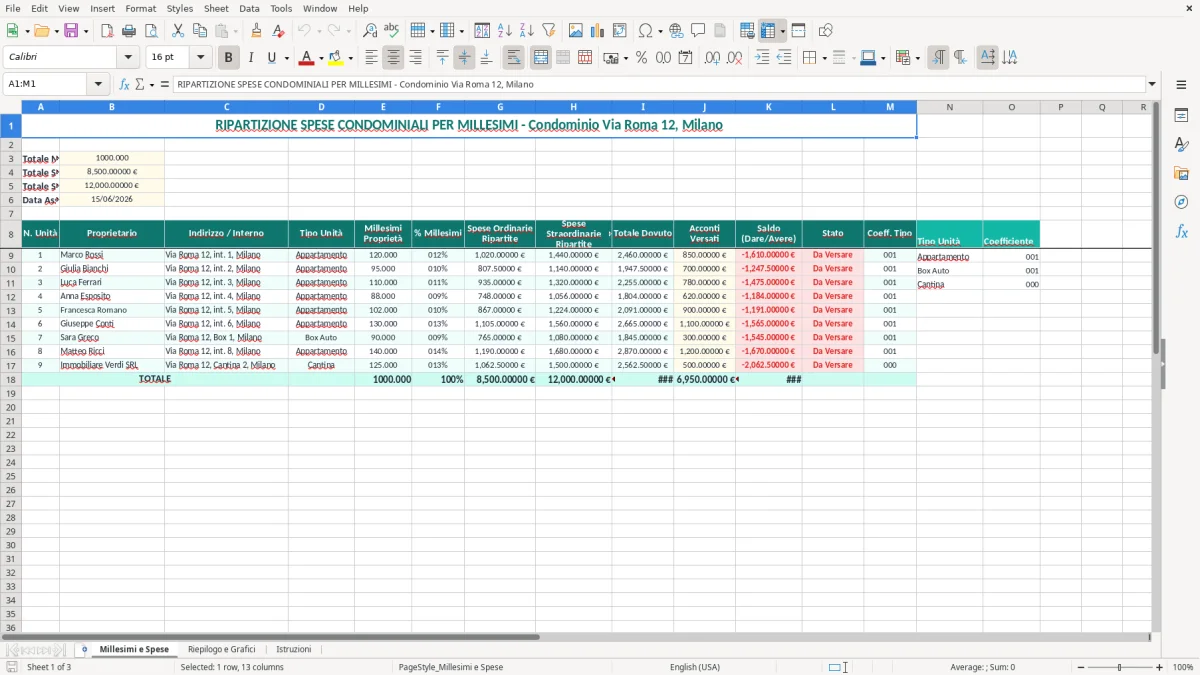Image resolution: width=1200 pixels, height=675 pixels.
Task: Sort descending Z to A
Action: (527, 31)
